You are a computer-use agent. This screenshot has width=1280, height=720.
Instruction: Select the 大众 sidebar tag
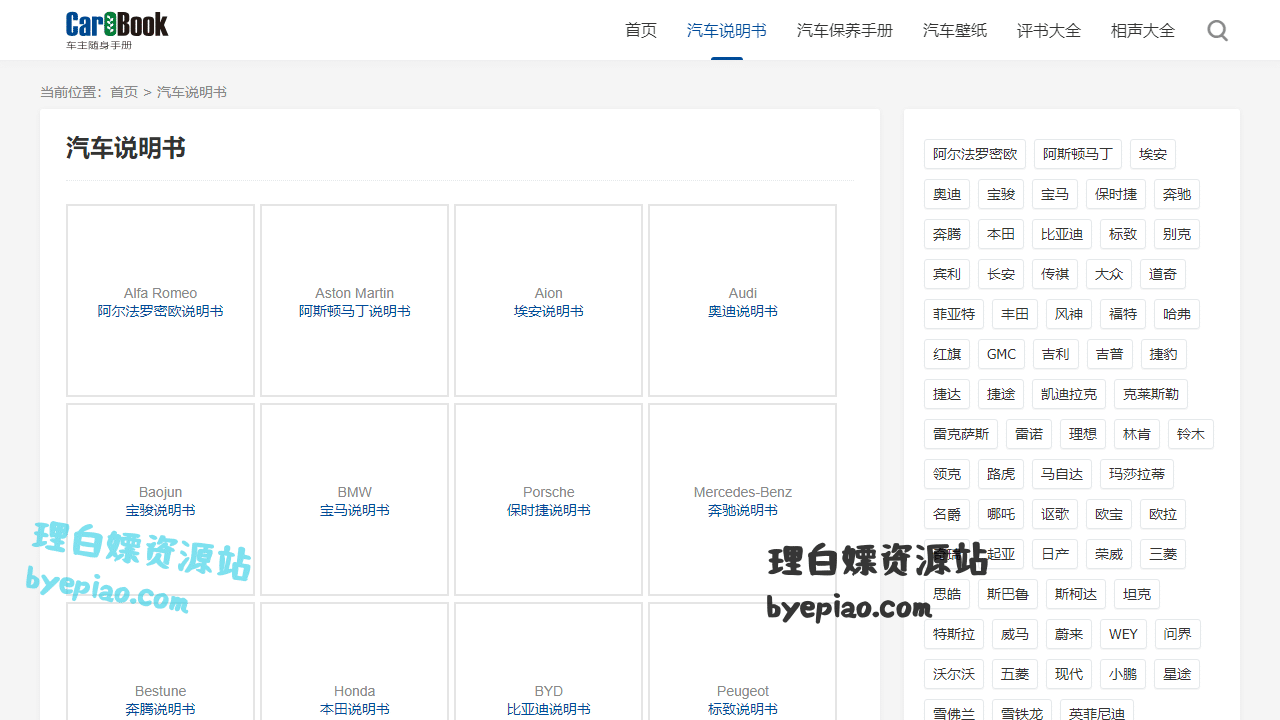(x=1109, y=274)
